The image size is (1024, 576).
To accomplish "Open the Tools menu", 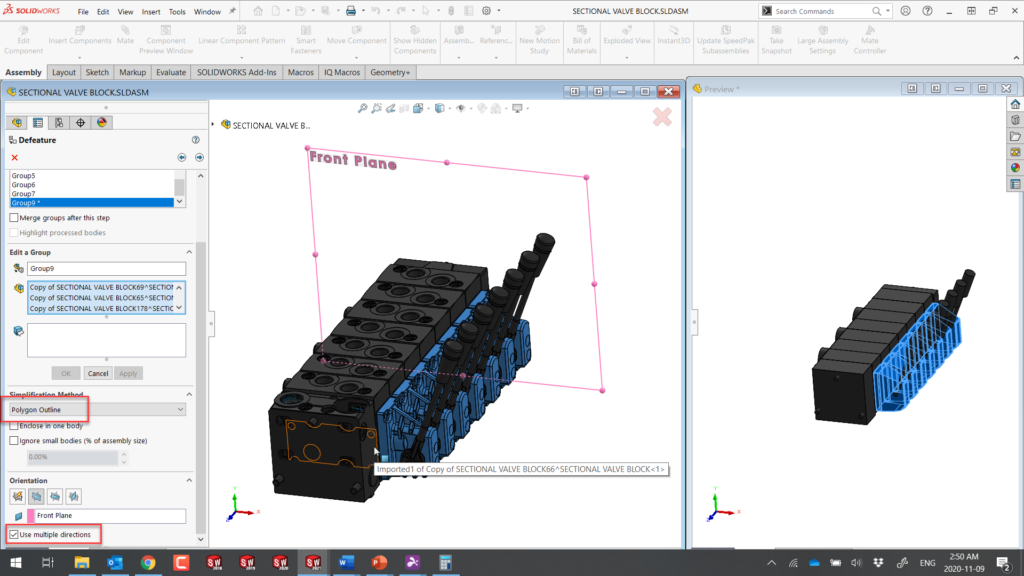I will (x=177, y=12).
